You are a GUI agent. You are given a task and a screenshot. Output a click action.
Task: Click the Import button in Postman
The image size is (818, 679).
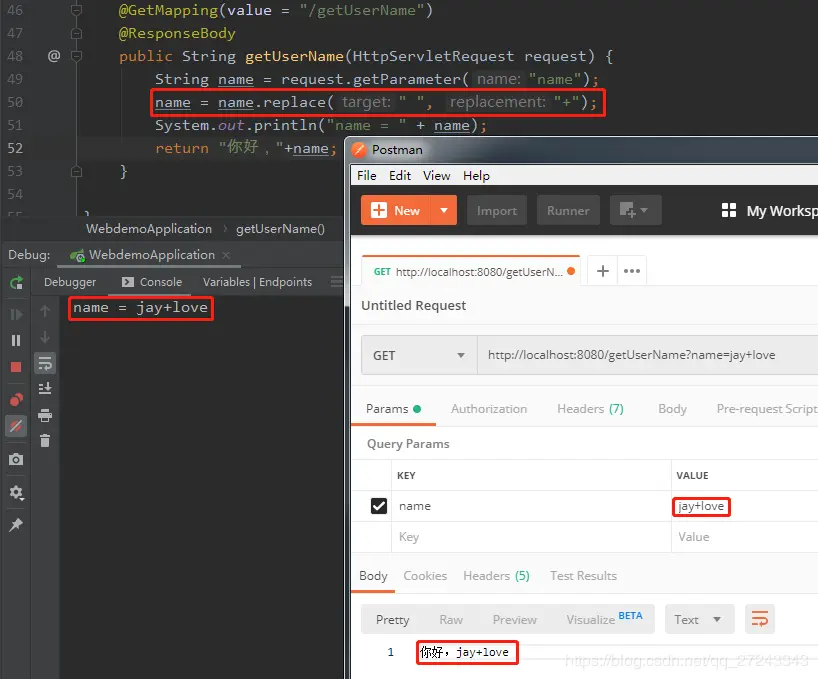click(497, 211)
